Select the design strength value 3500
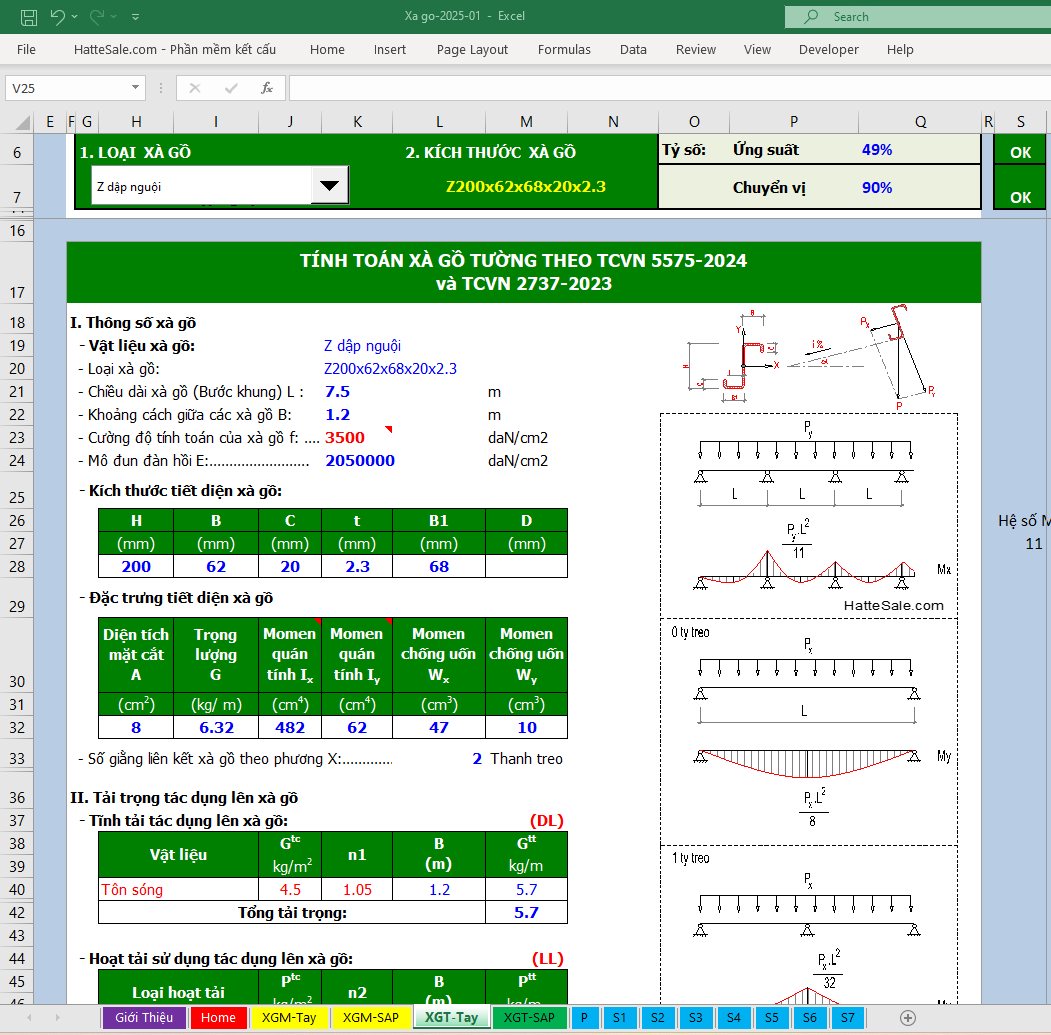The height and width of the screenshot is (1035, 1051). click(x=345, y=438)
